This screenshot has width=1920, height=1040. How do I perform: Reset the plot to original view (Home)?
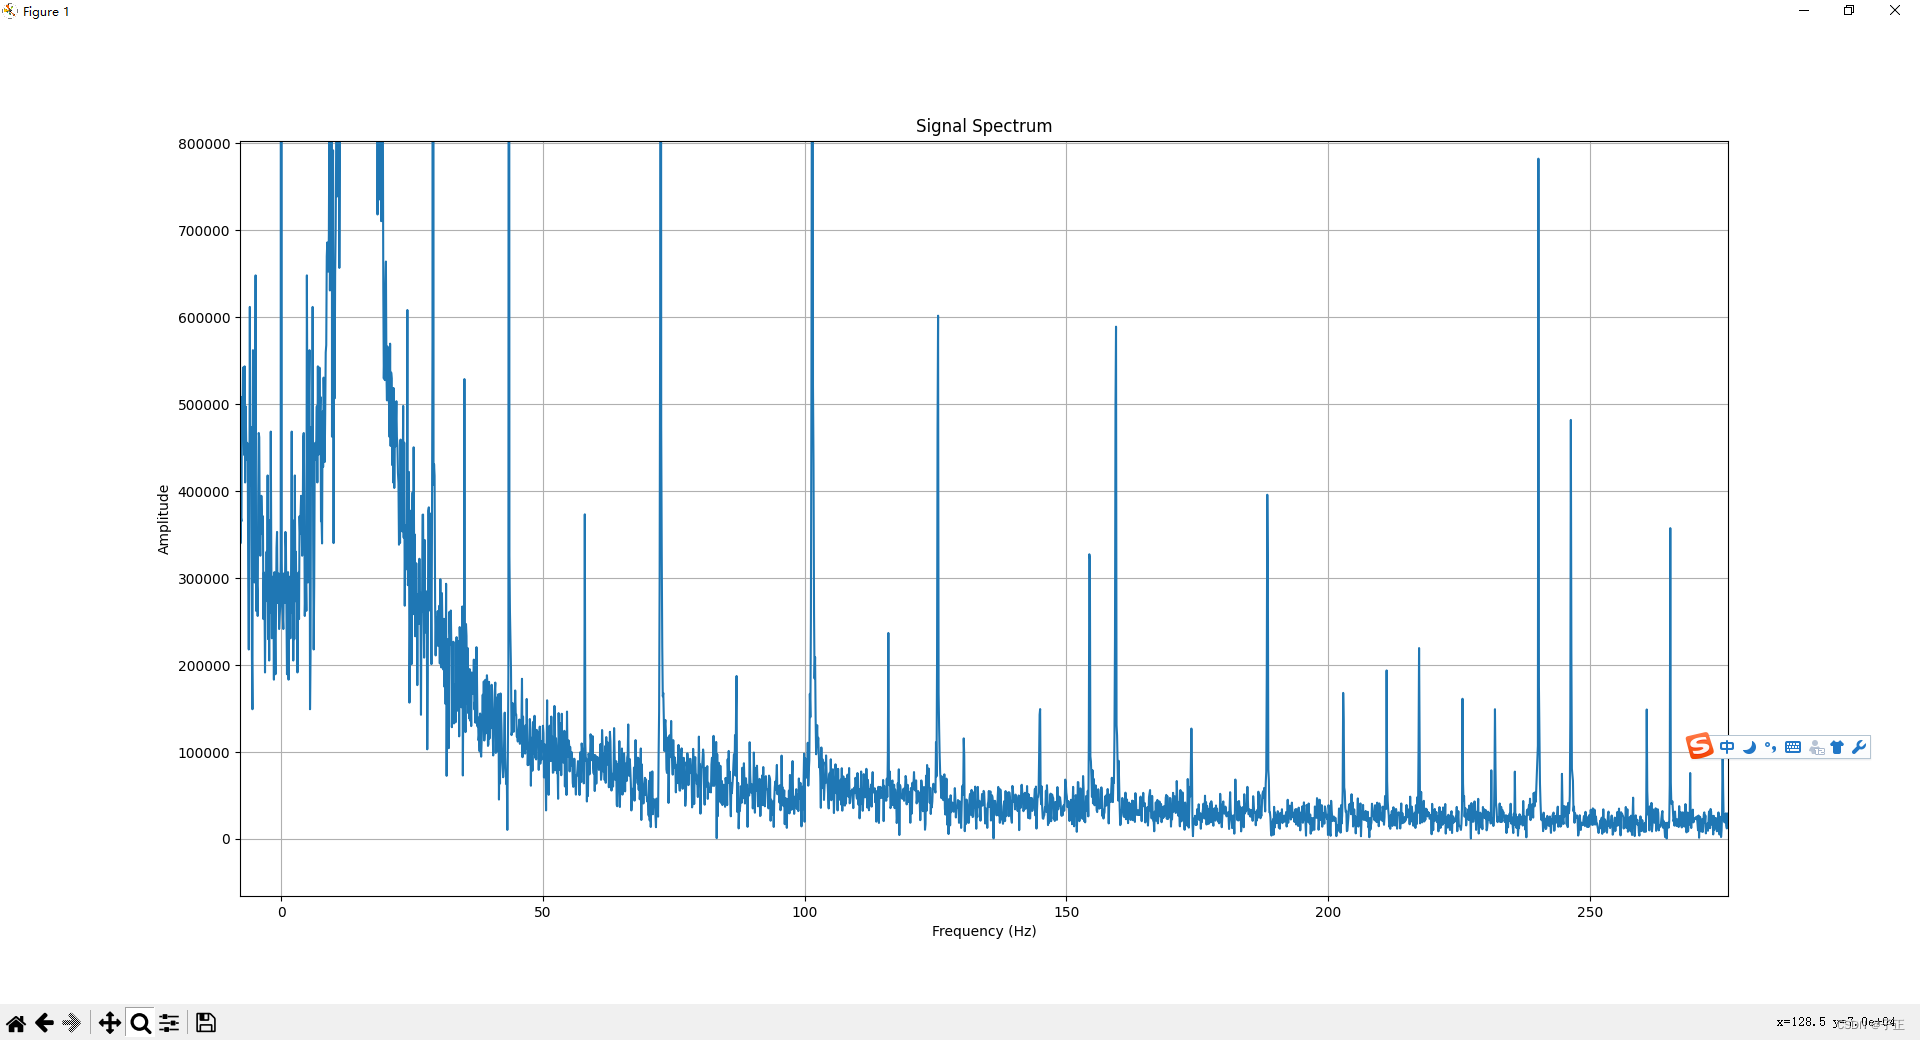click(x=16, y=1023)
